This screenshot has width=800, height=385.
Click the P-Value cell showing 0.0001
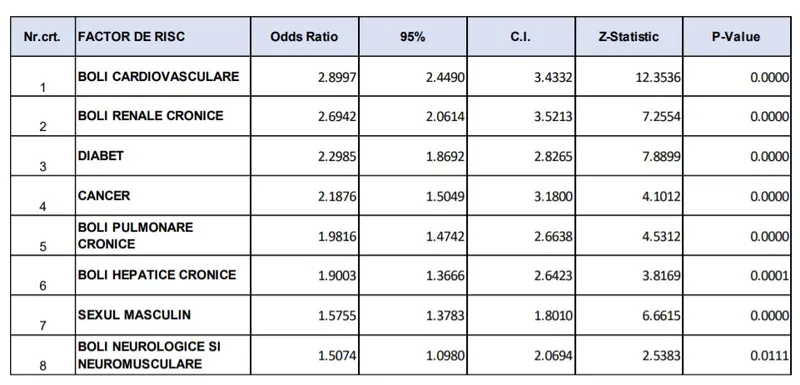pos(737,275)
